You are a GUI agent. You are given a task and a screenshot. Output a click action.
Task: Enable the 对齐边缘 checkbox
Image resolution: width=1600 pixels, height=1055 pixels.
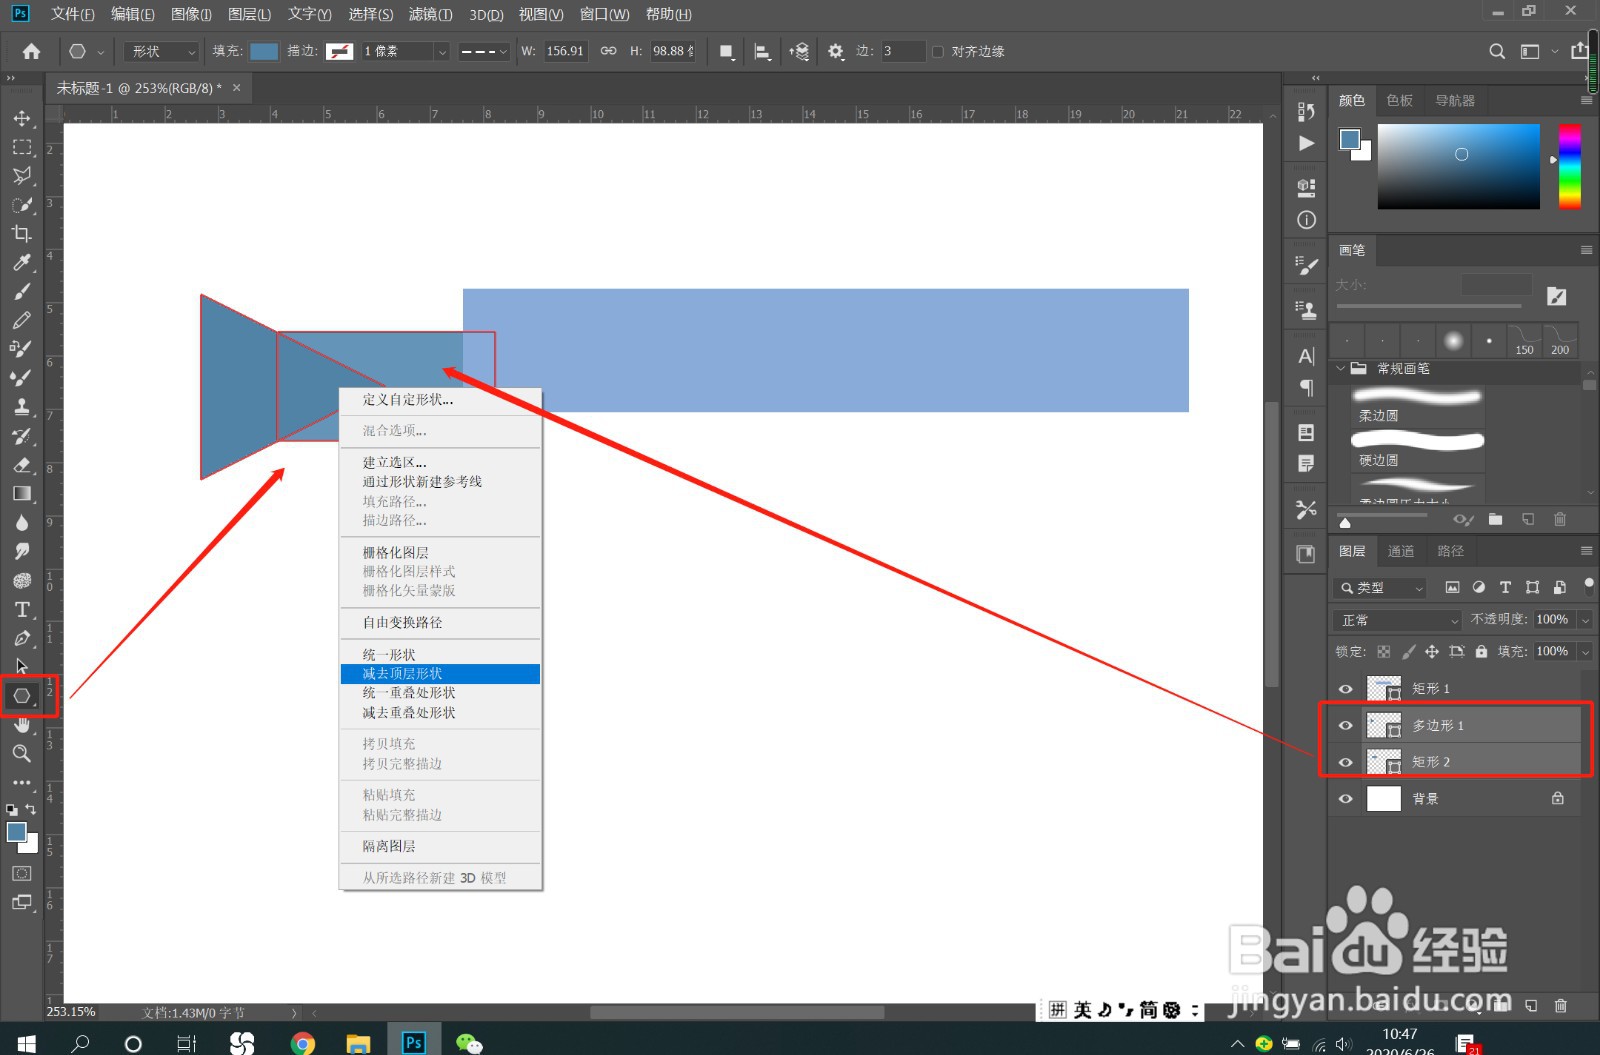click(938, 52)
